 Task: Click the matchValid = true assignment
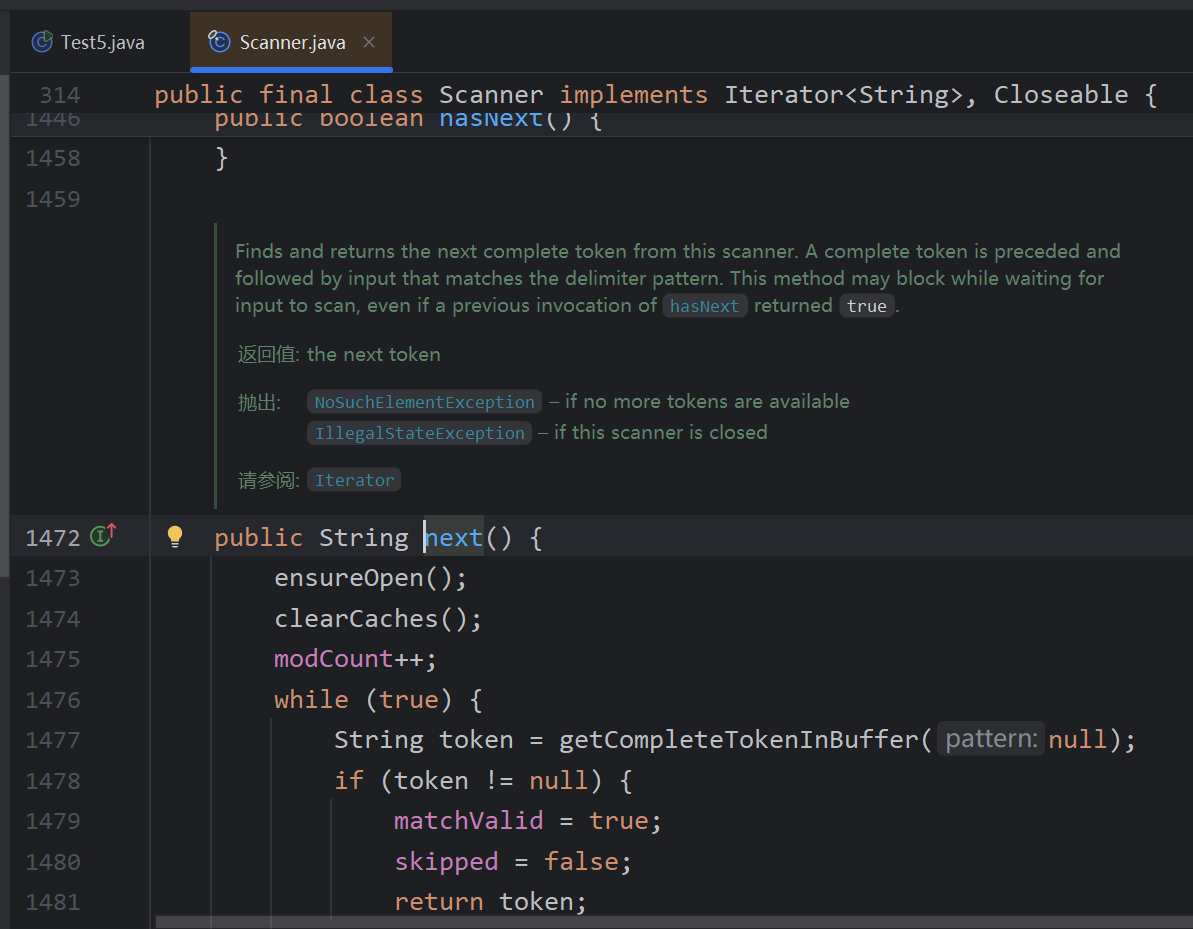527,821
